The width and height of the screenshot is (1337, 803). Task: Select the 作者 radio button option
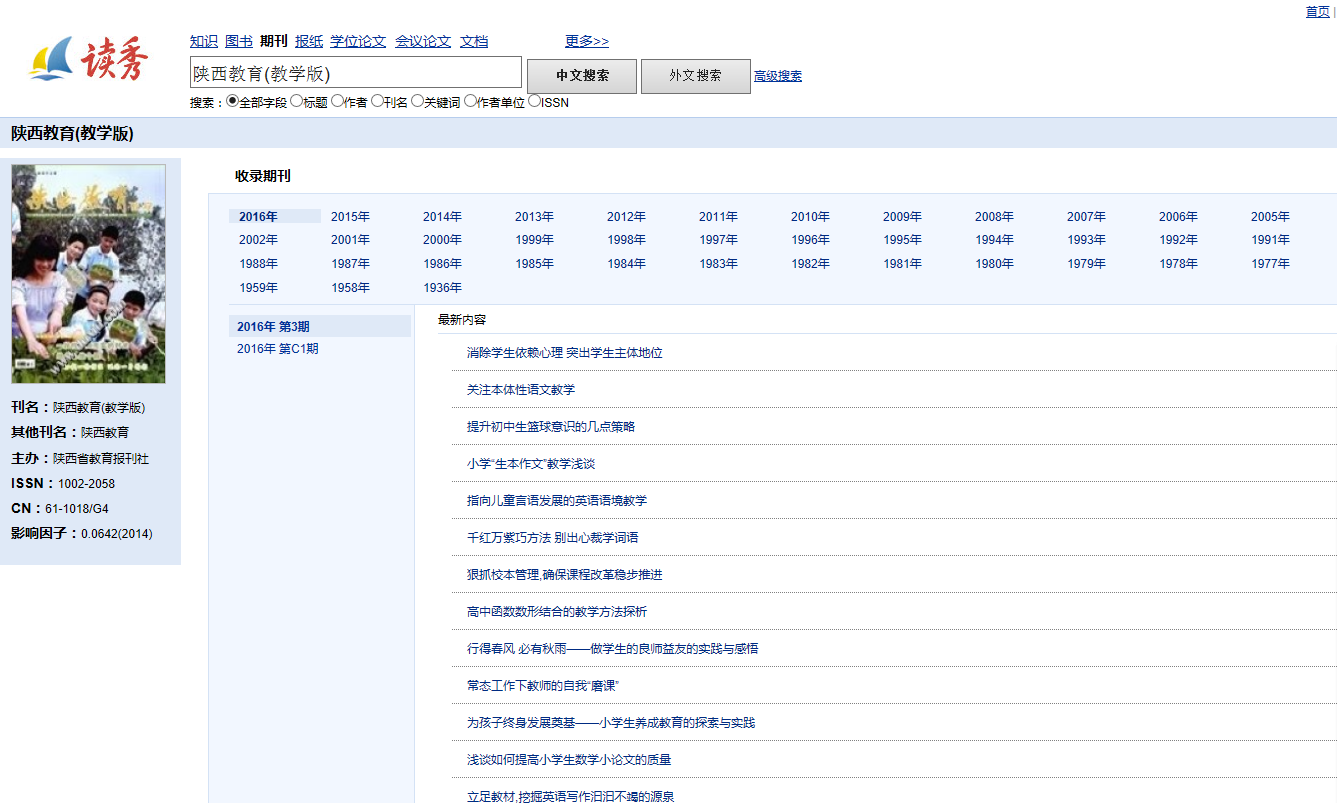337,101
